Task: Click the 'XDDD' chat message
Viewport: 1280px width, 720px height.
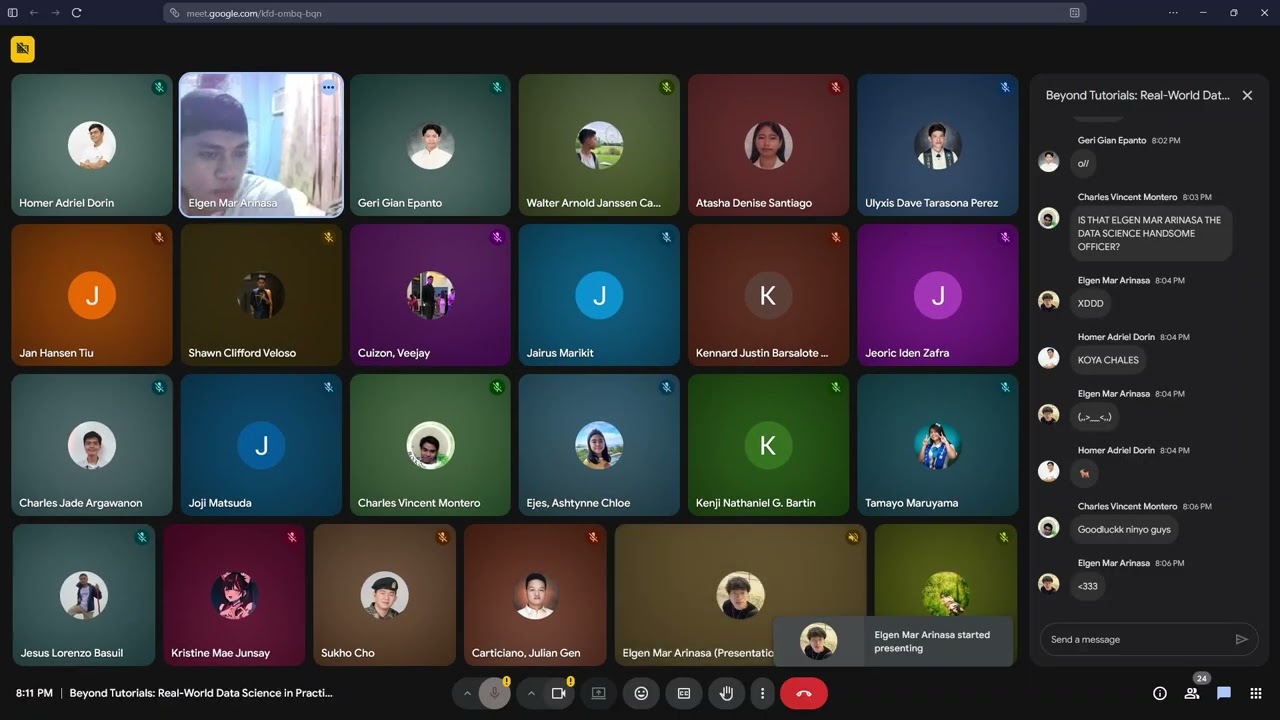Action: (x=1090, y=303)
